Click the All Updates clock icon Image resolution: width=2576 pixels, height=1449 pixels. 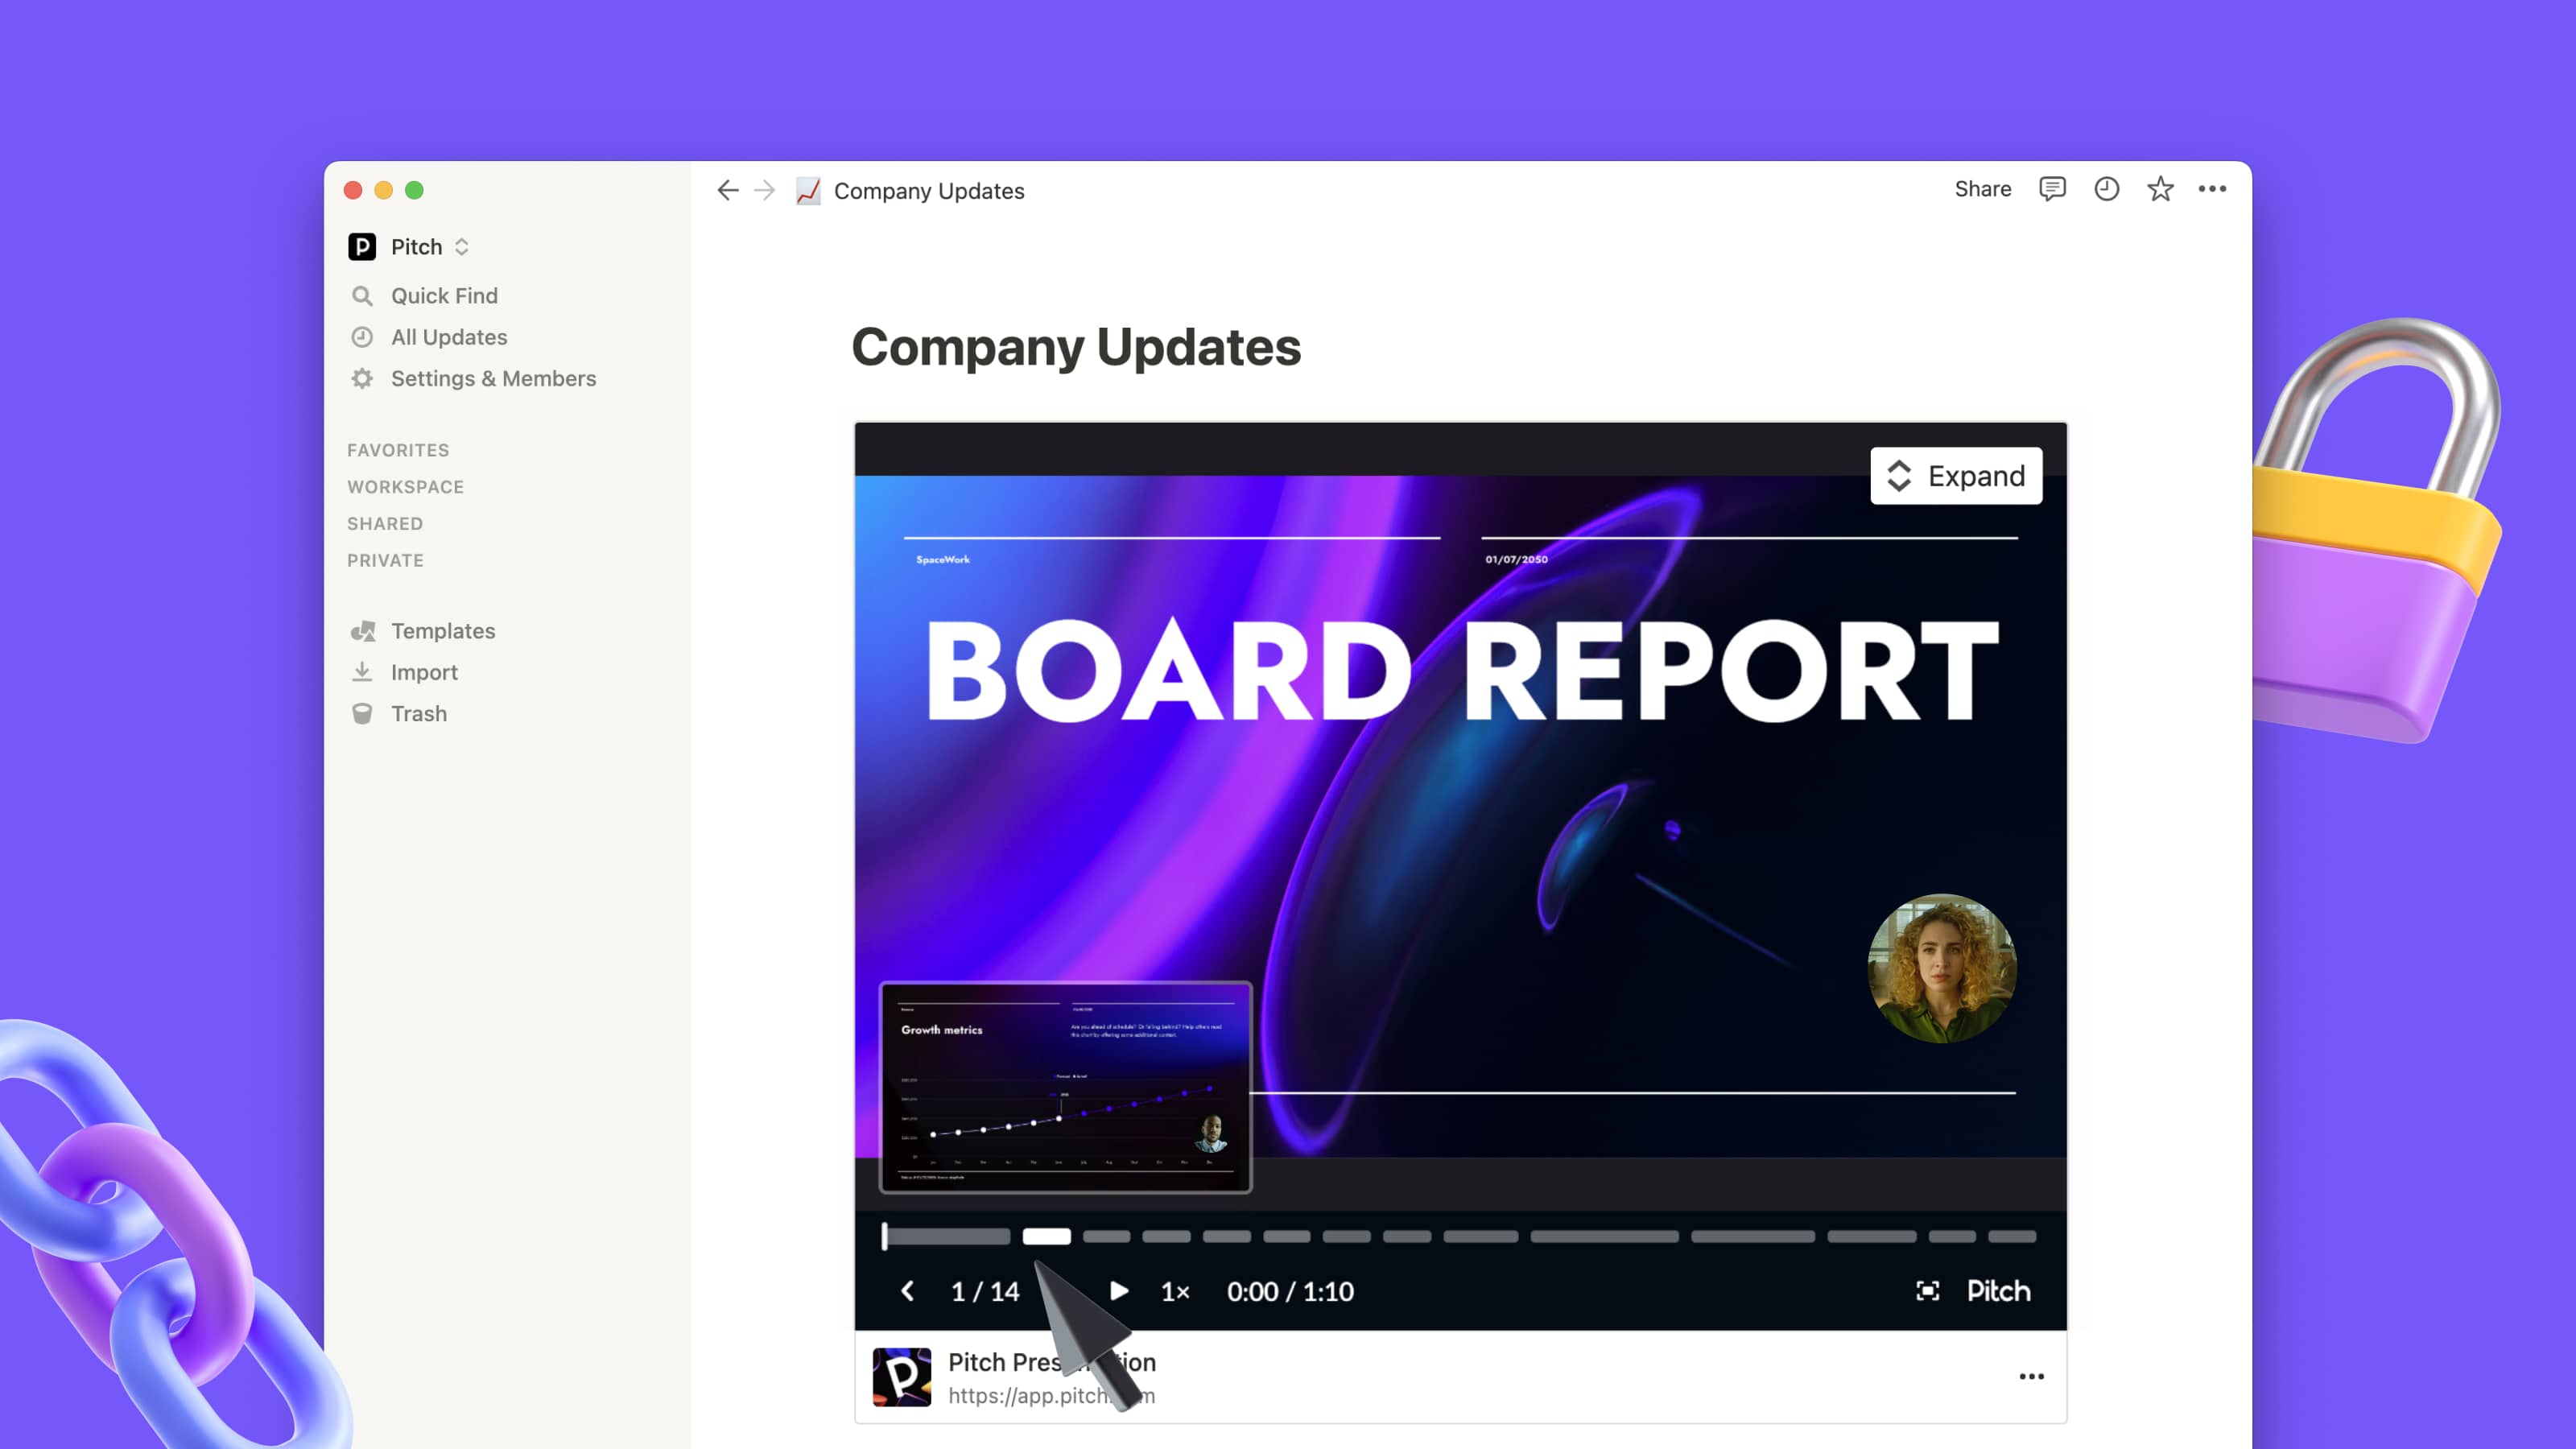[x=362, y=337]
